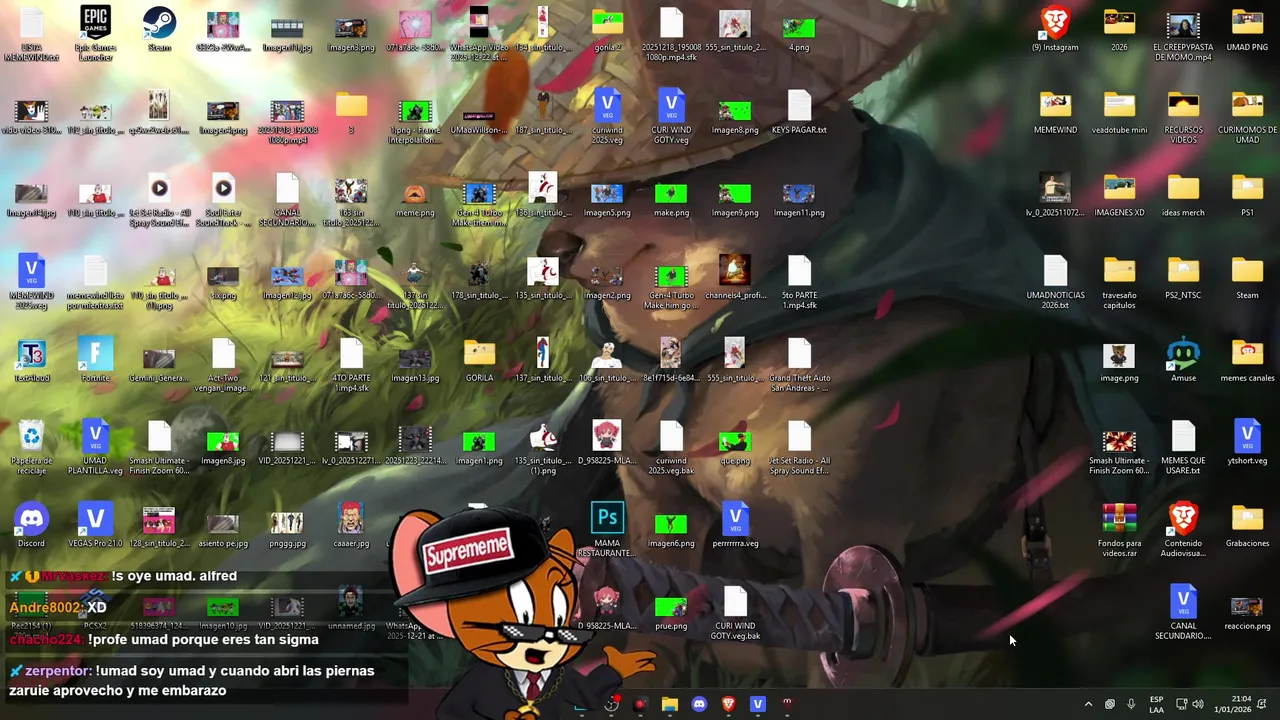Open File Explorer from the taskbar

pos(669,704)
